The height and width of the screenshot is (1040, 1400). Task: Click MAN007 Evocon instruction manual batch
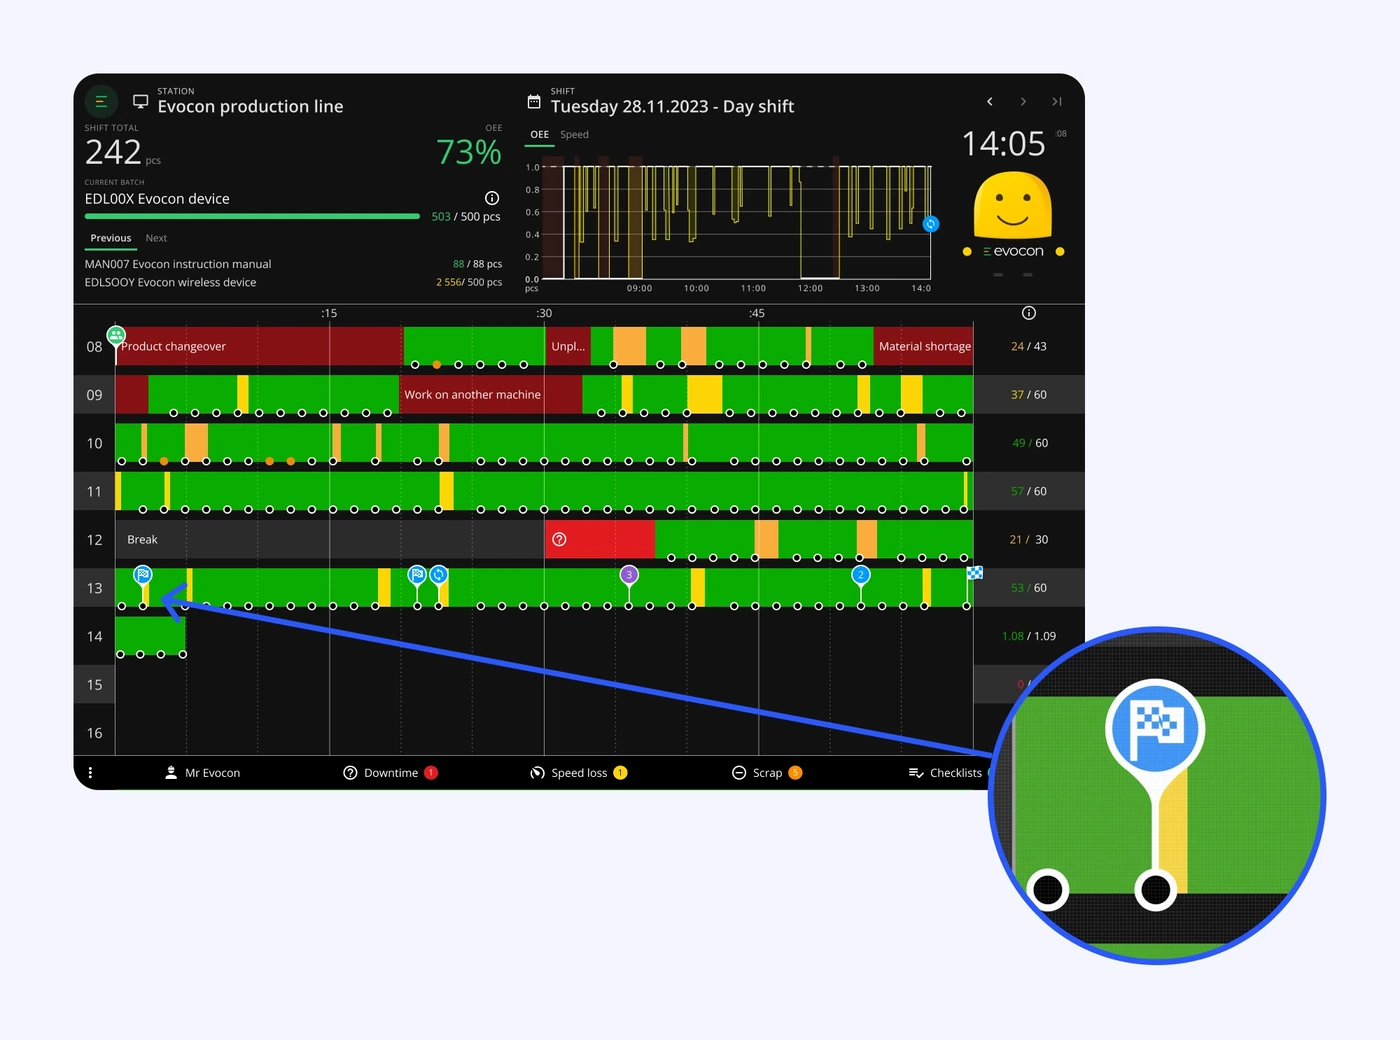pyautogui.click(x=178, y=264)
